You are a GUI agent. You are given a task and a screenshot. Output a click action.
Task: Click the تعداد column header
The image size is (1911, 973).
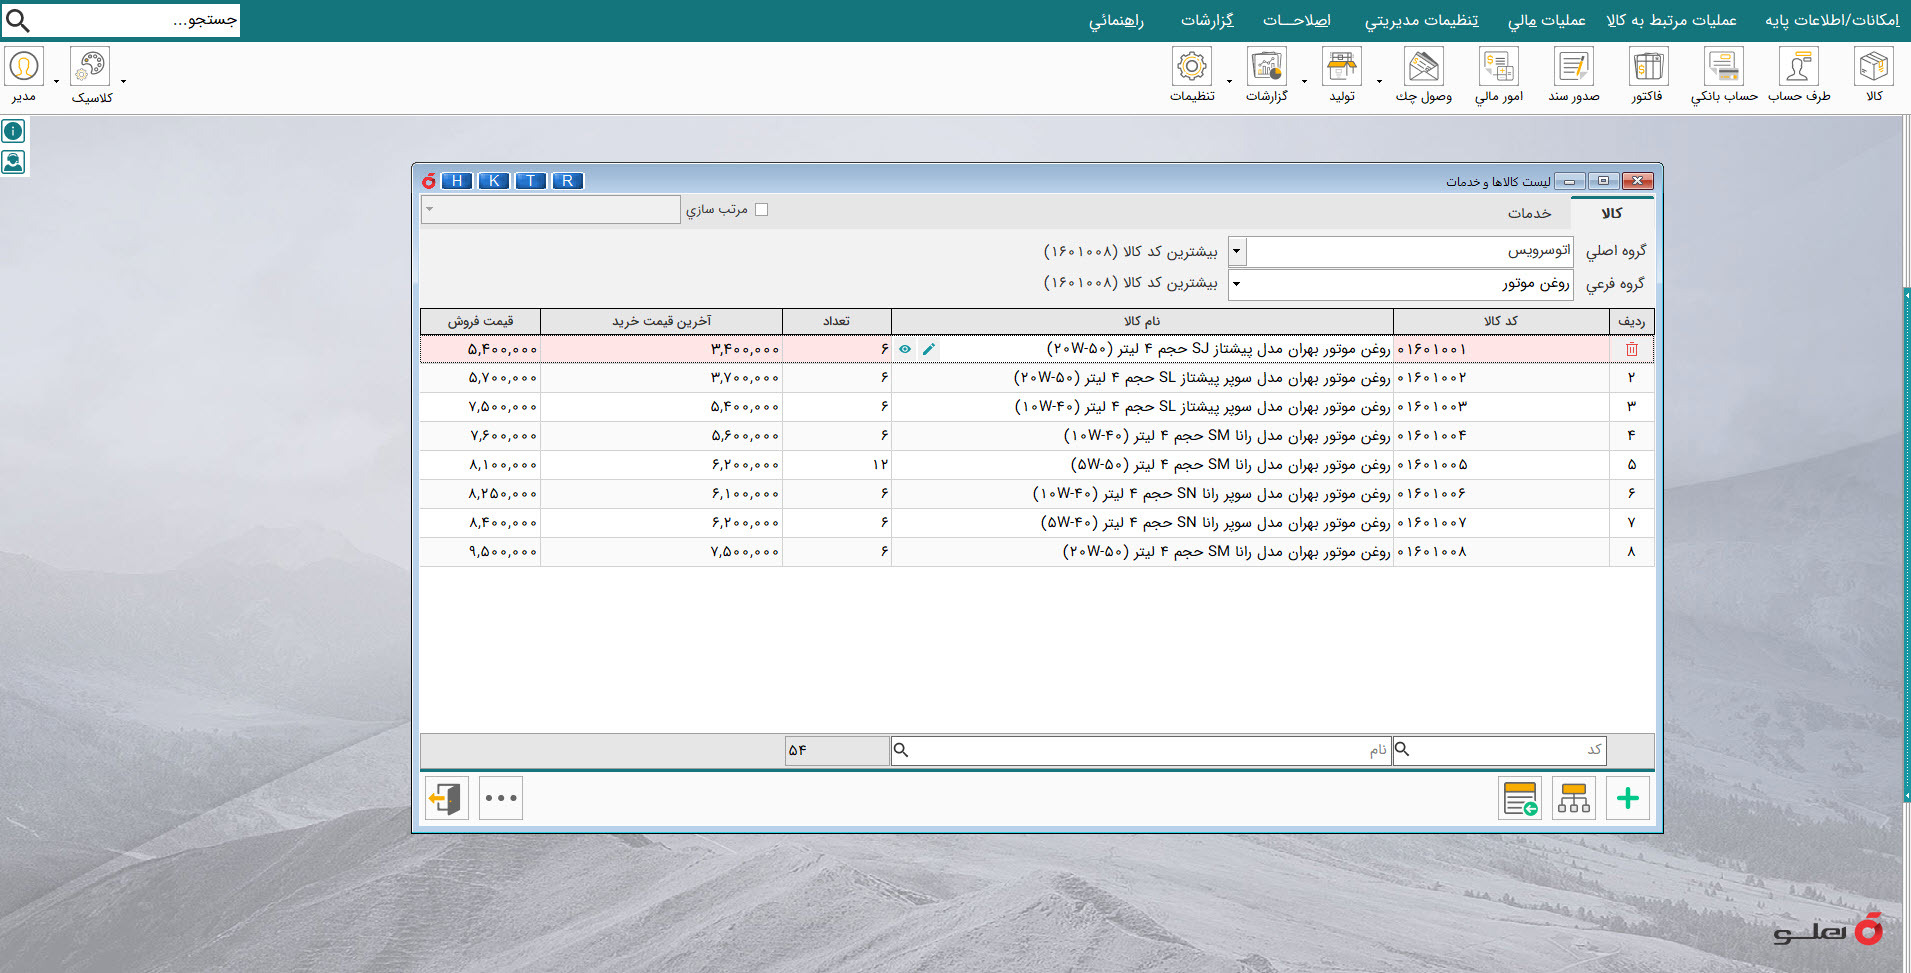pyautogui.click(x=837, y=321)
